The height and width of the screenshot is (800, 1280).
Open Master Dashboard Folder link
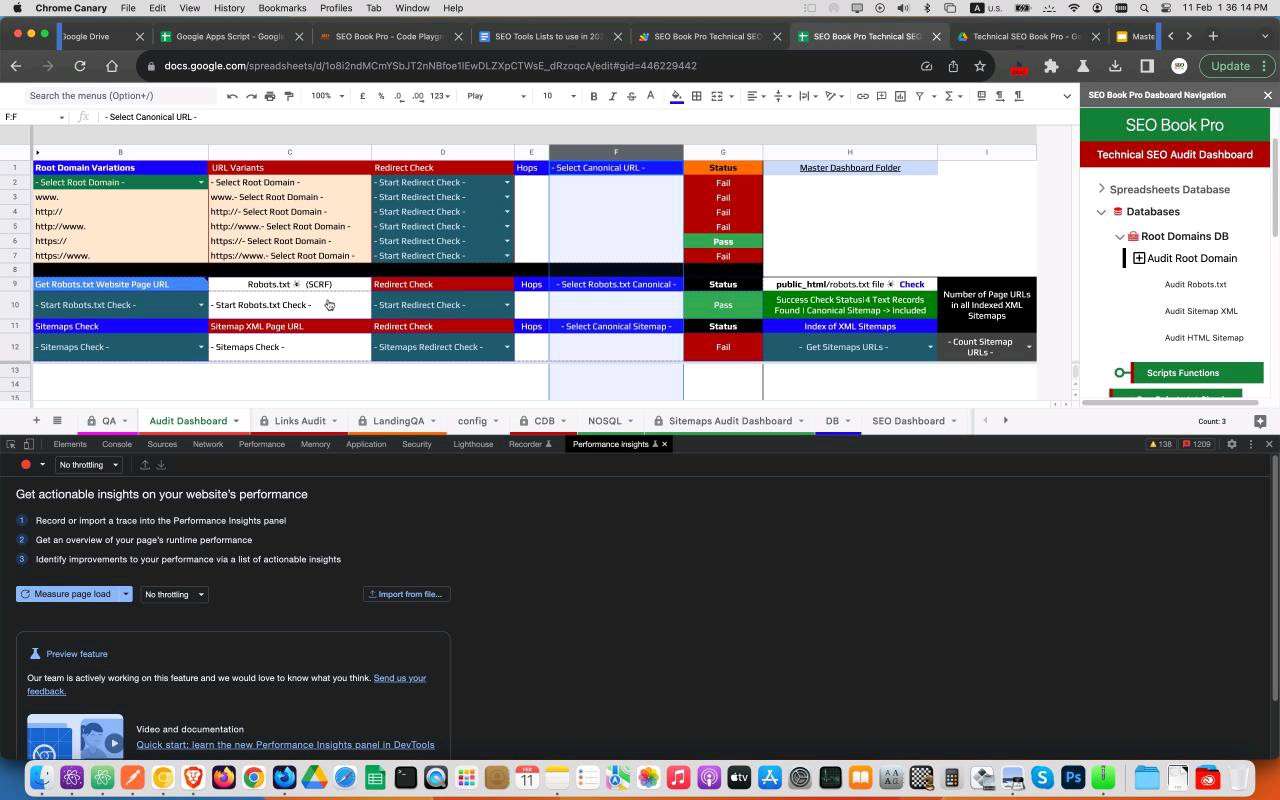click(850, 168)
